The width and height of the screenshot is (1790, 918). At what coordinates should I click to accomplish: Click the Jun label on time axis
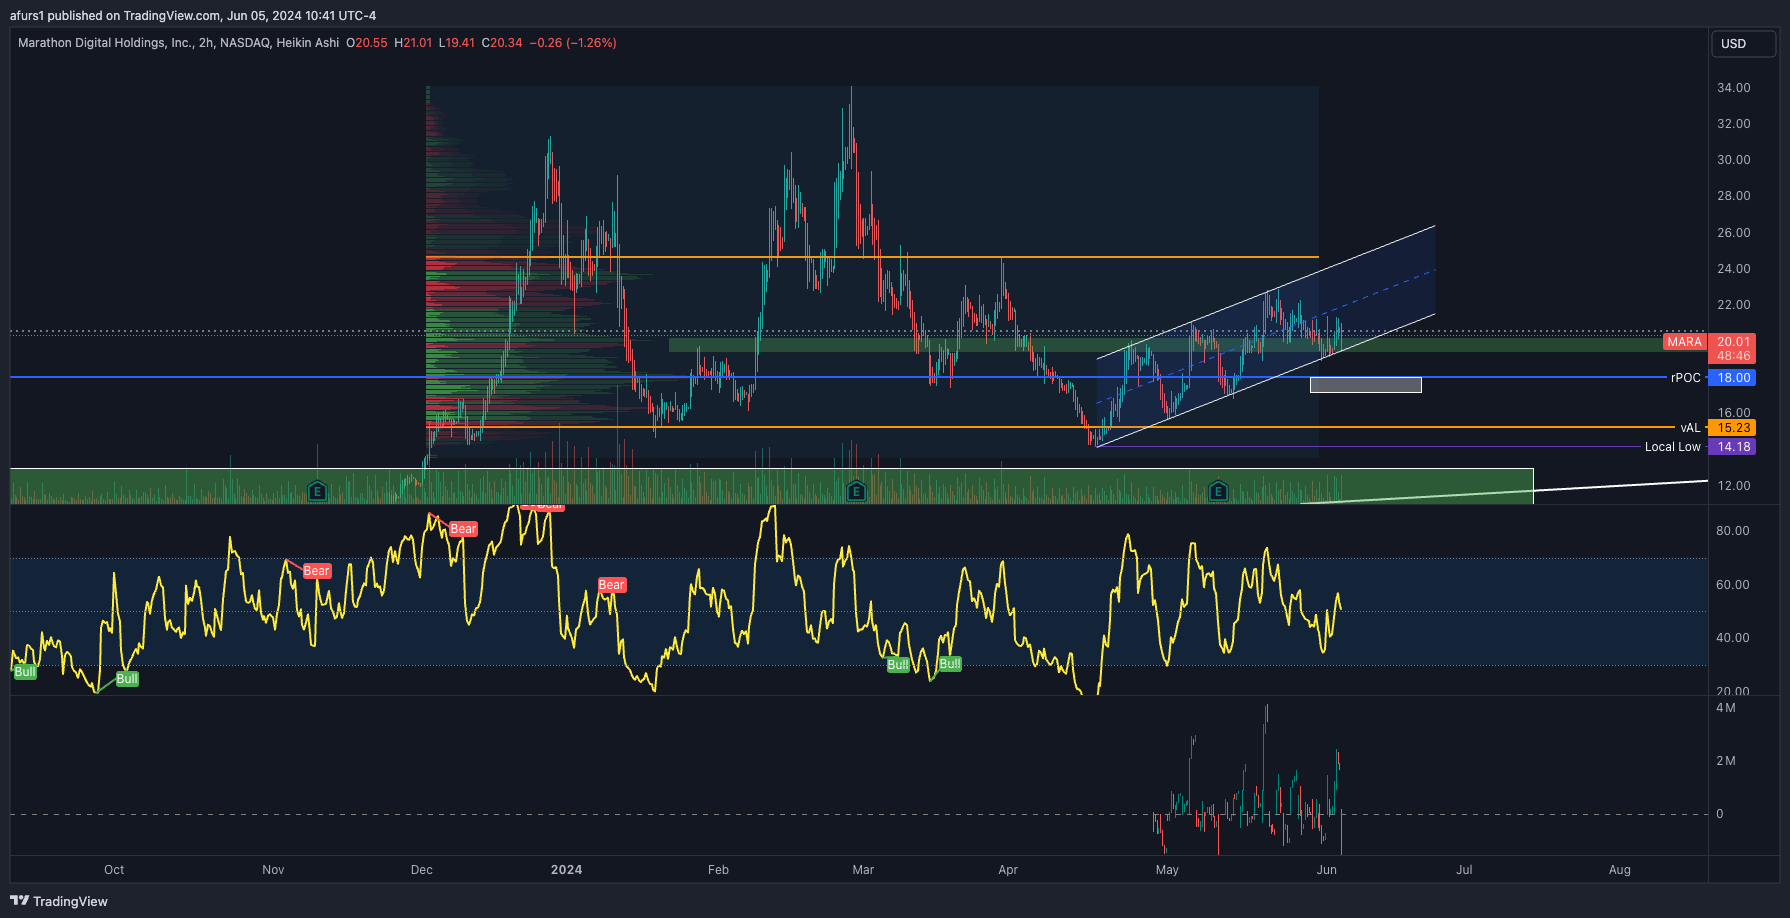pyautogui.click(x=1327, y=870)
